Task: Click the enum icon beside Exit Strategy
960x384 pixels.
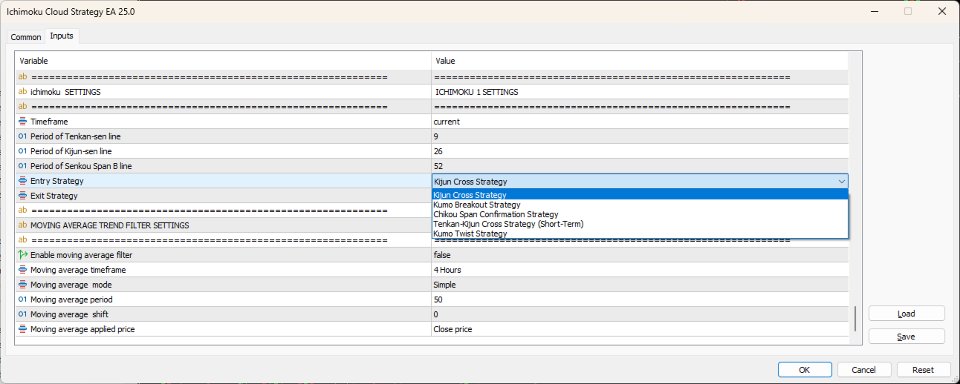Action: 23,195
